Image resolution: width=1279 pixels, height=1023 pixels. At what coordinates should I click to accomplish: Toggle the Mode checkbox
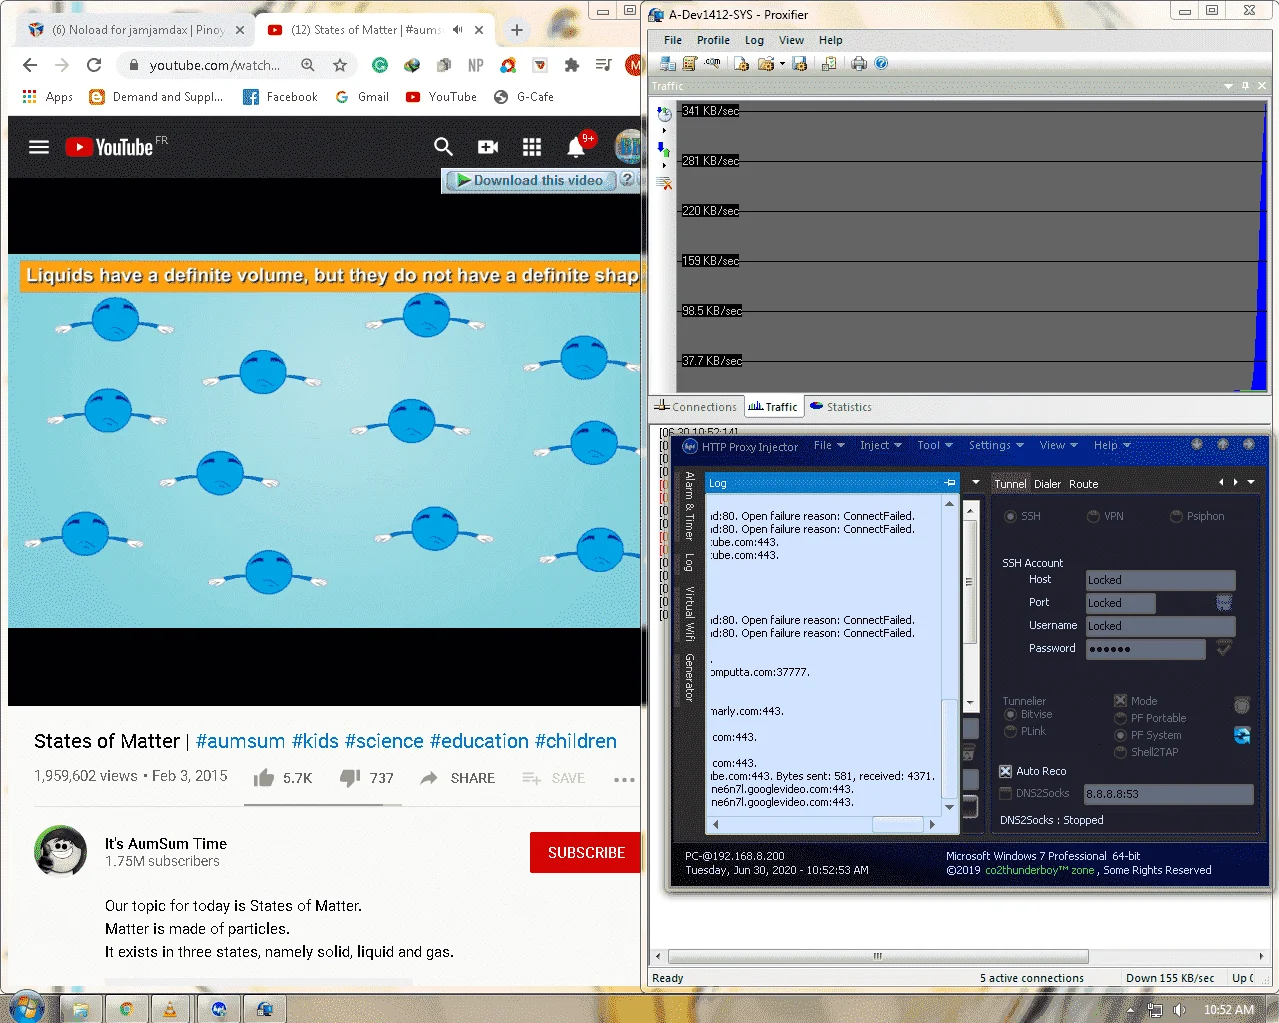click(x=1121, y=701)
